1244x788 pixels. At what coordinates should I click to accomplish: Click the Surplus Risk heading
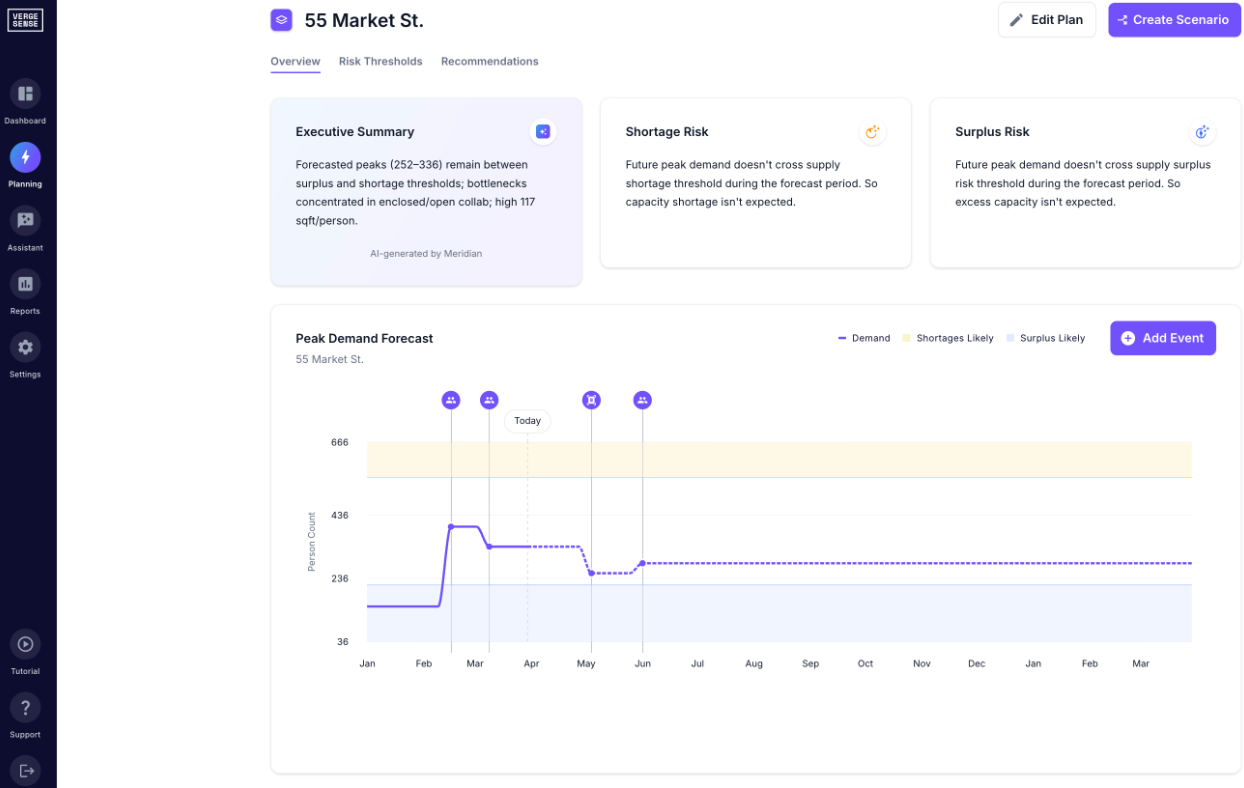(992, 132)
